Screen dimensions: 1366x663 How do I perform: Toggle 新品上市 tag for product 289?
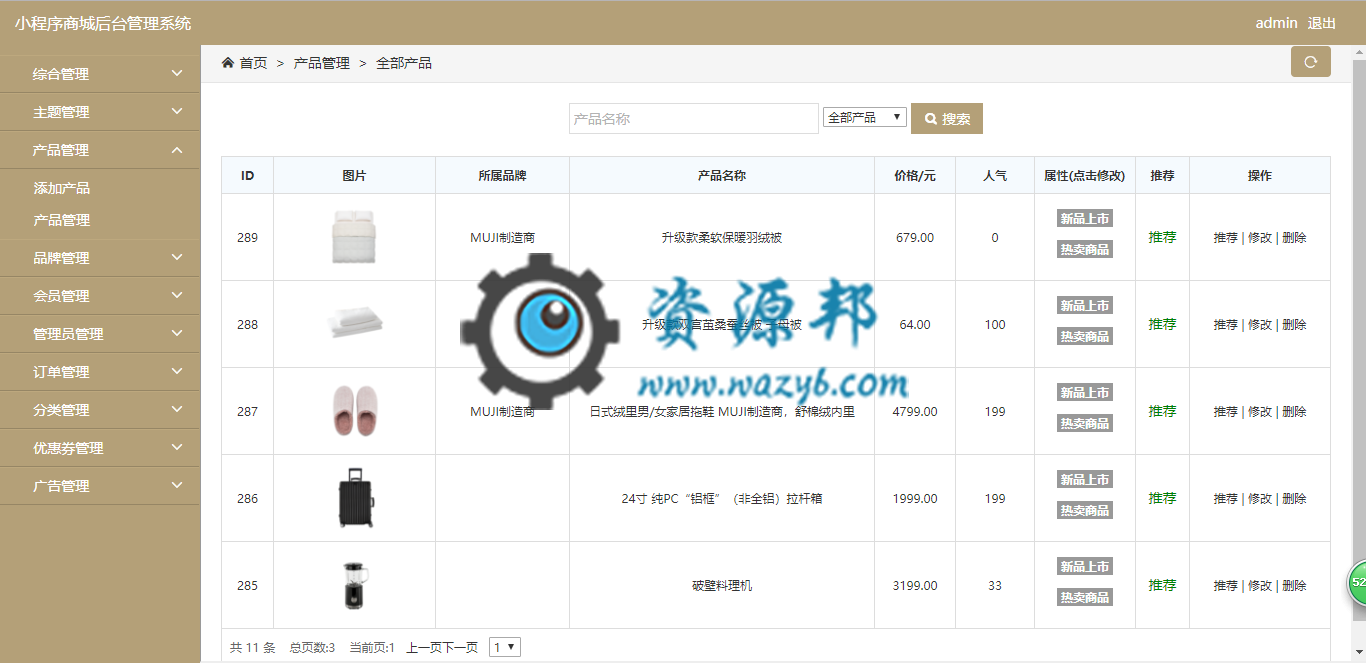(1085, 219)
